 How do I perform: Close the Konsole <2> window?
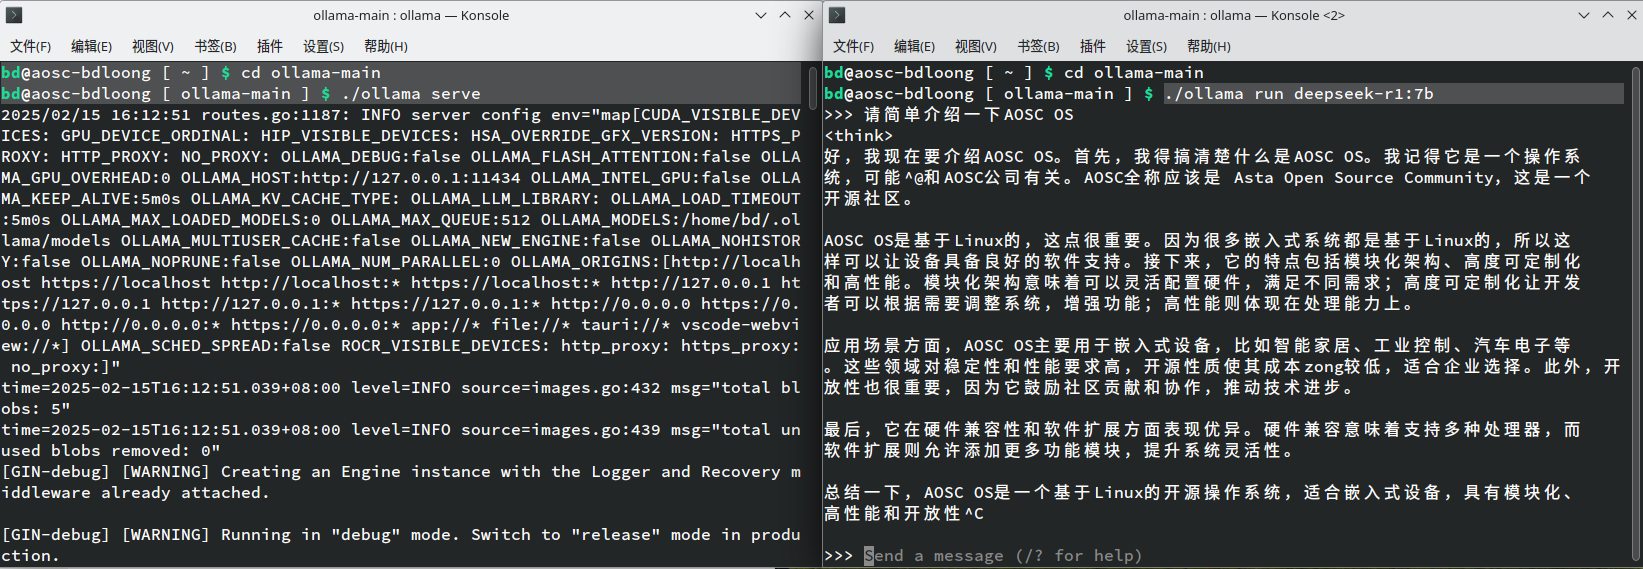1632,15
